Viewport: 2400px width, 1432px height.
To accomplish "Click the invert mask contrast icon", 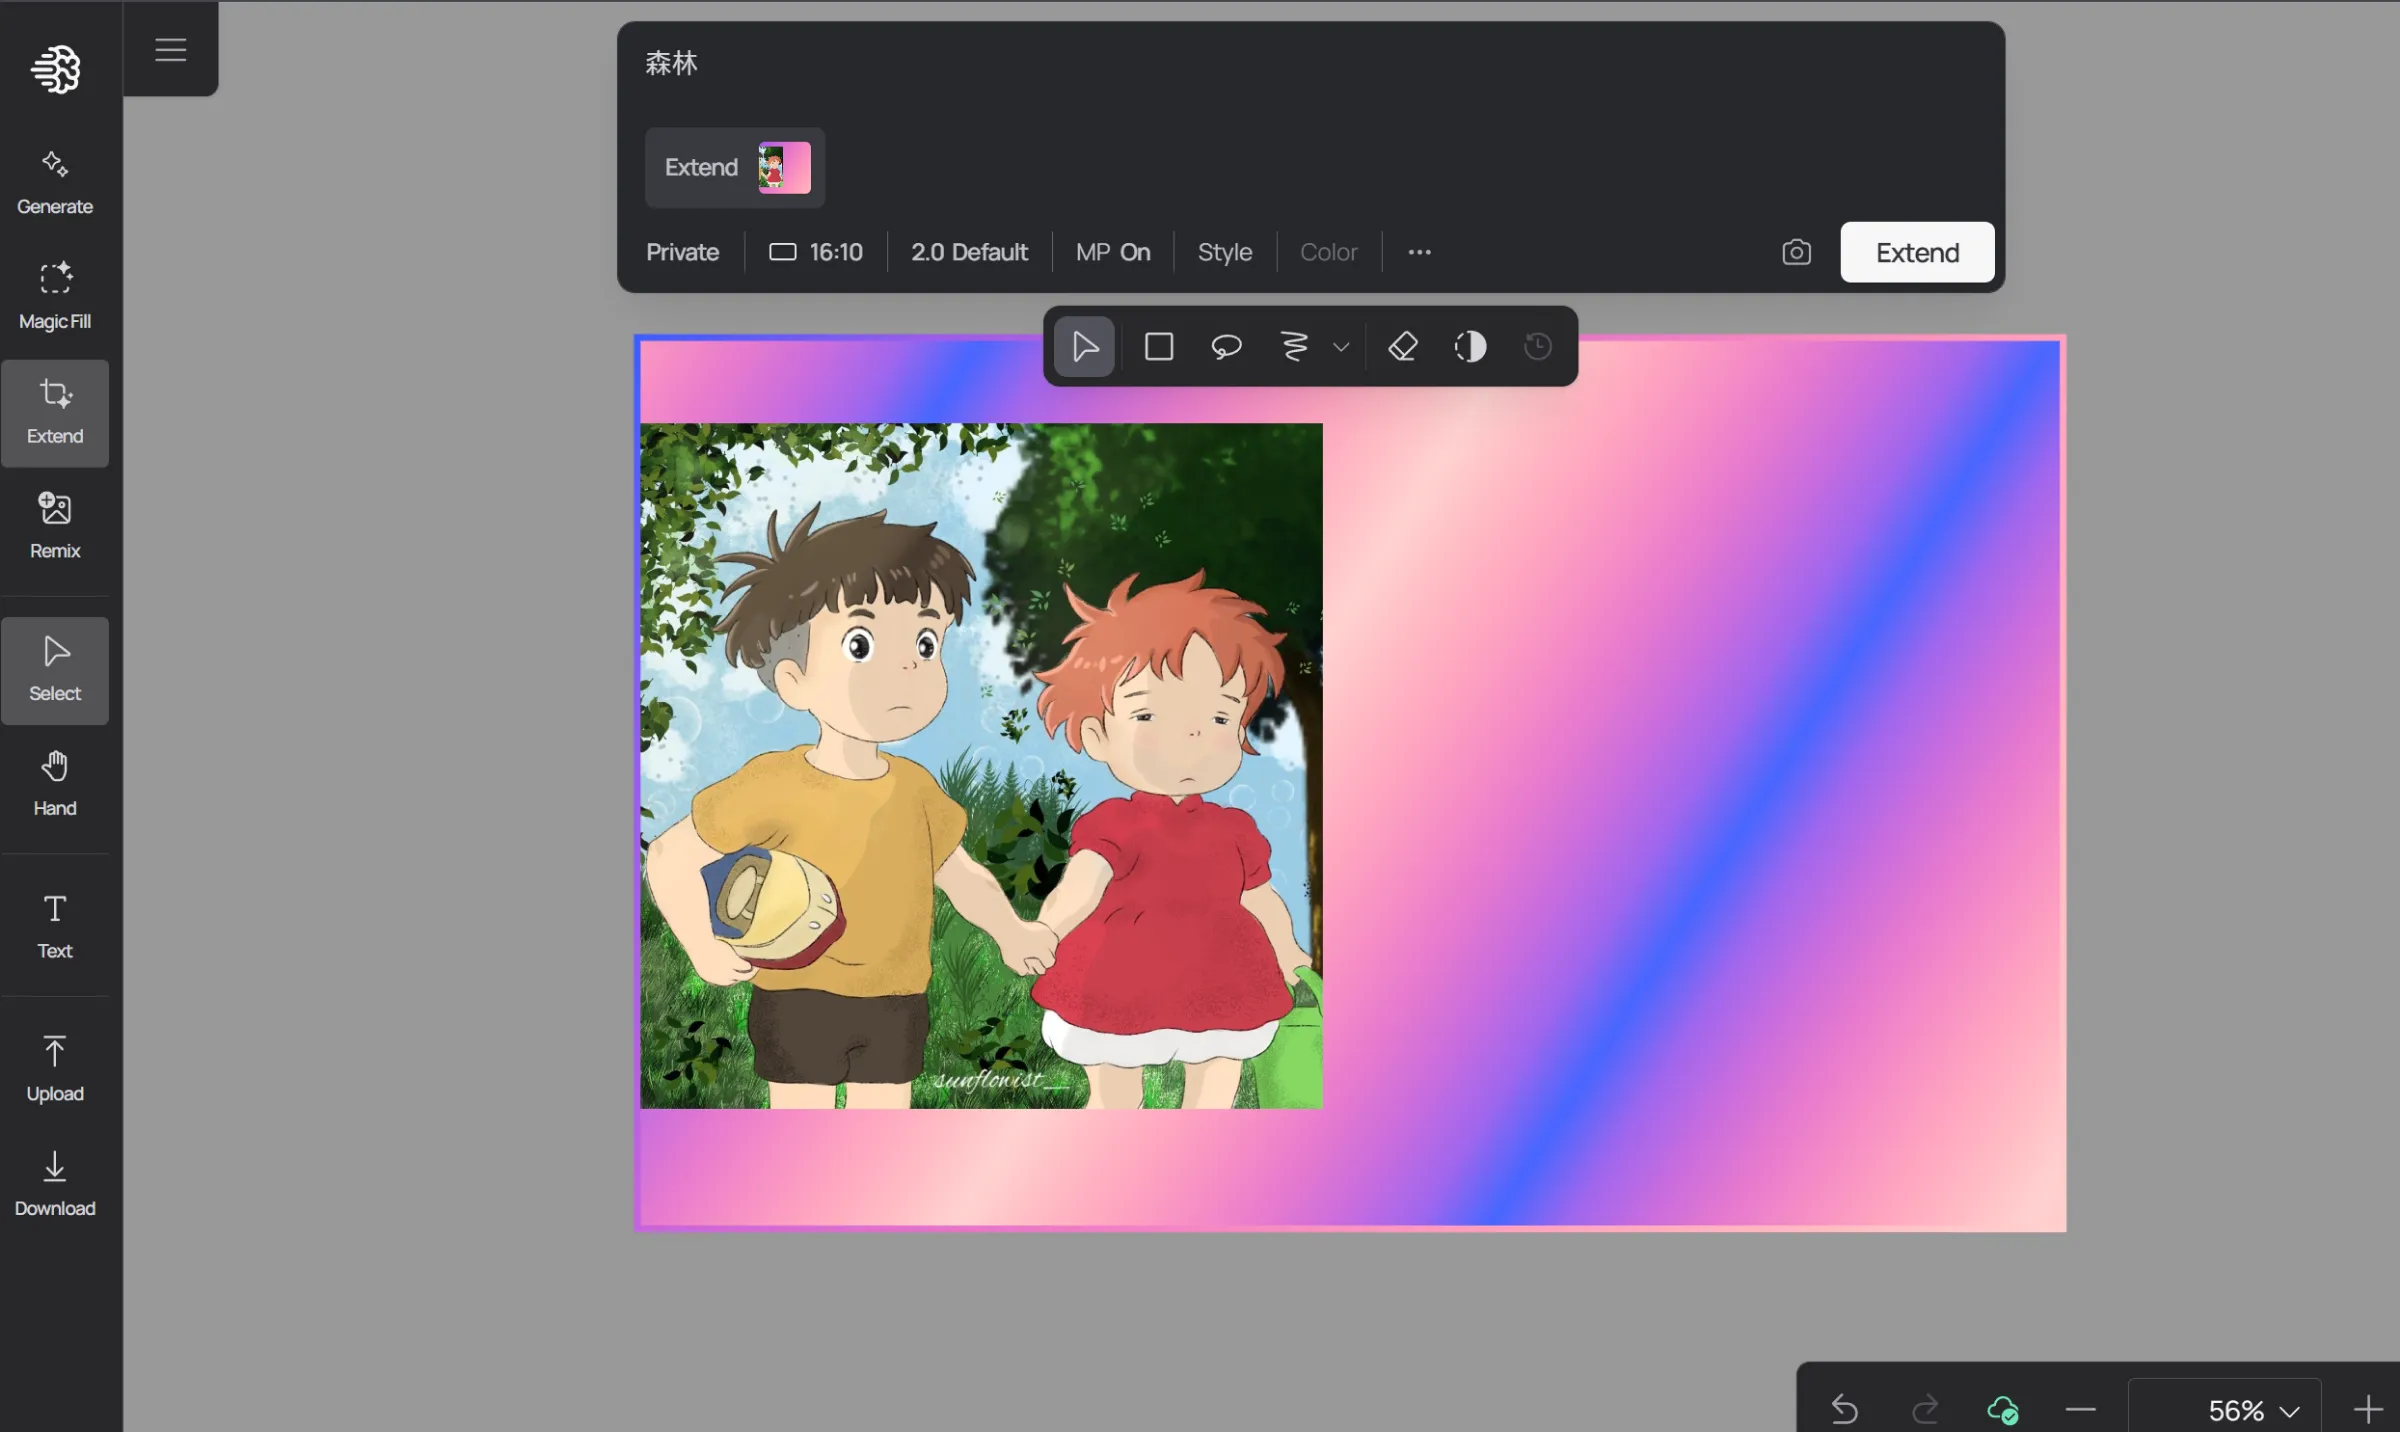I will point(1470,347).
